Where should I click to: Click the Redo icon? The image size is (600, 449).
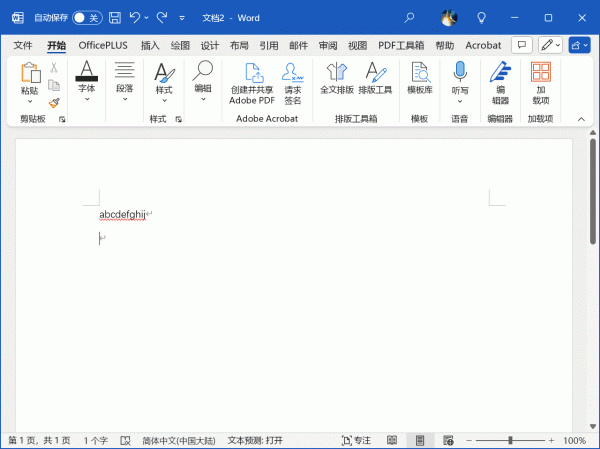pos(162,18)
